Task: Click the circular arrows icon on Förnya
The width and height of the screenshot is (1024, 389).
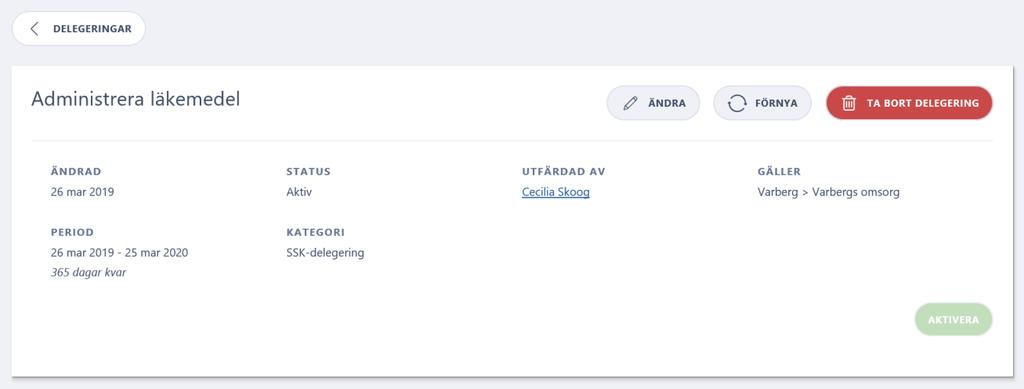Action: 737,103
